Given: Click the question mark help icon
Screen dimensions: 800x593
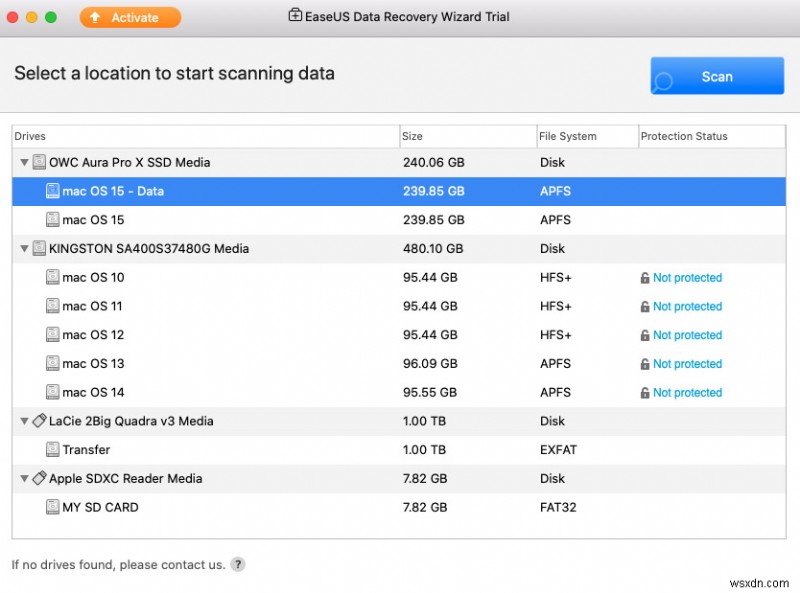Looking at the screenshot, I should click(x=238, y=564).
